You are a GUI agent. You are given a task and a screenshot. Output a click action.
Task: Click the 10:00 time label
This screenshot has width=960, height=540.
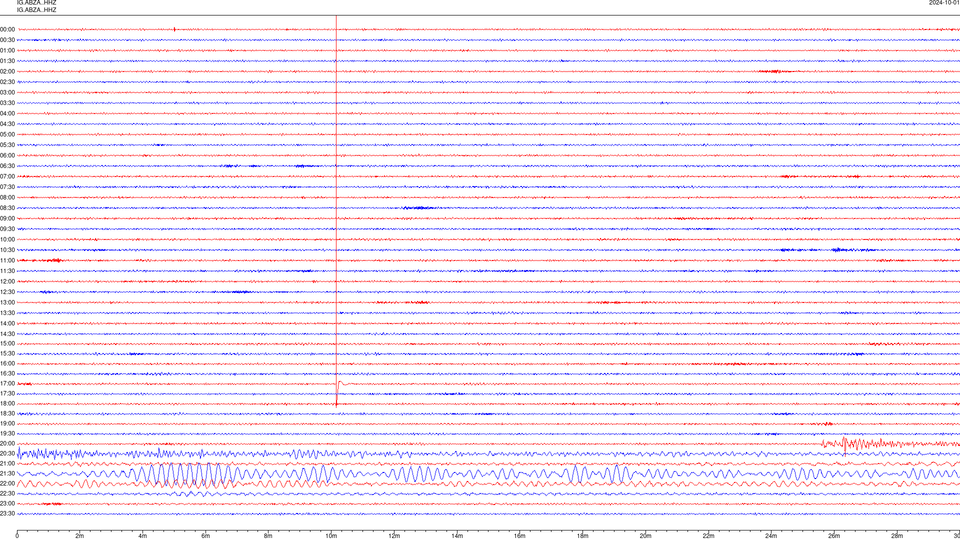pyautogui.click(x=7, y=239)
